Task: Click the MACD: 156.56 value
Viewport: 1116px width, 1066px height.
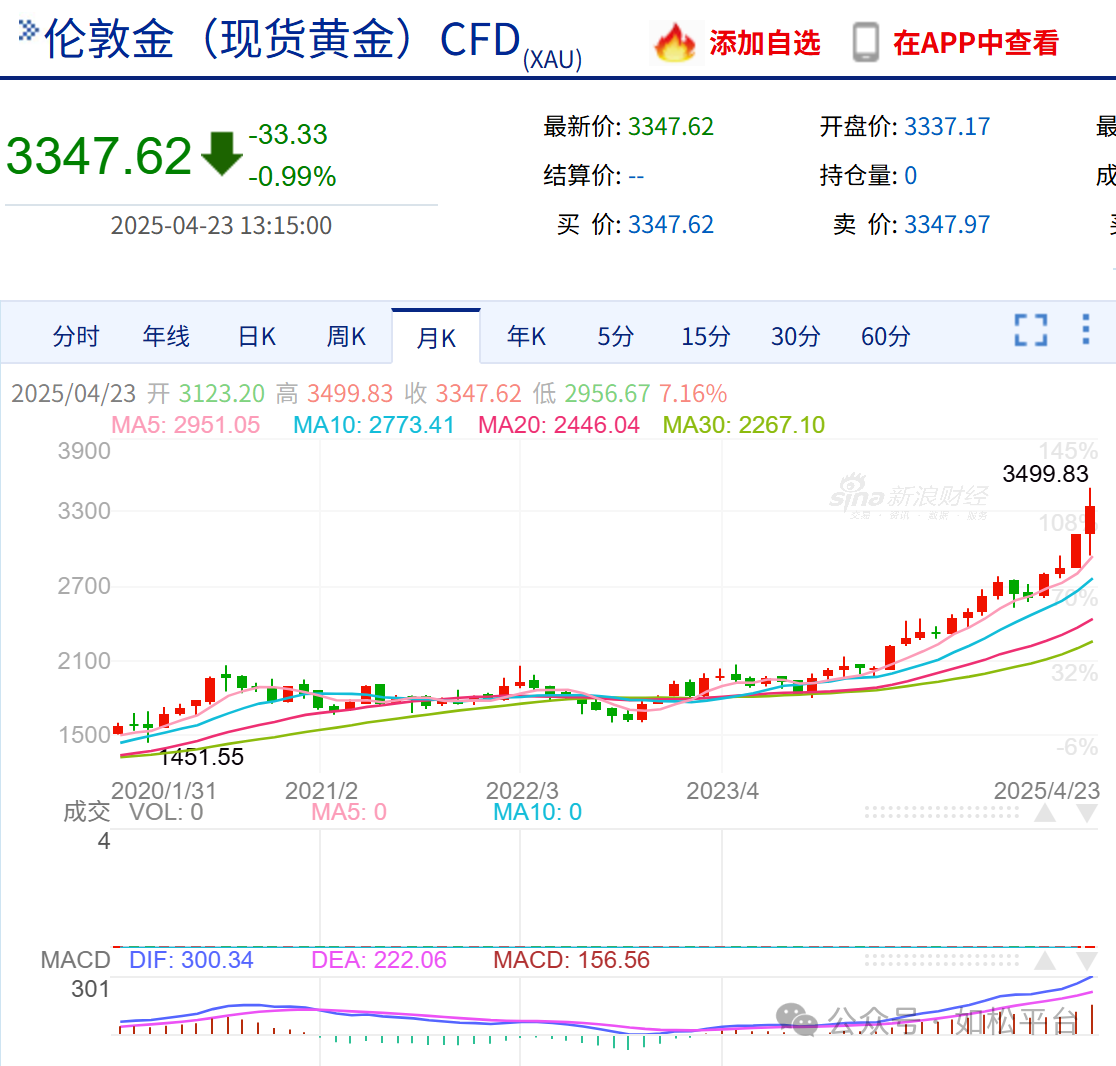Action: [572, 960]
